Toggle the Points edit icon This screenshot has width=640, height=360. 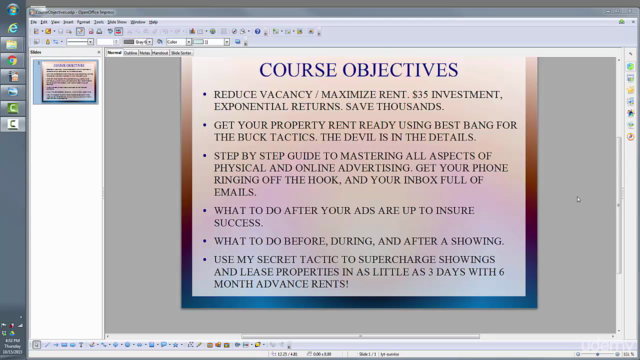(x=191, y=345)
